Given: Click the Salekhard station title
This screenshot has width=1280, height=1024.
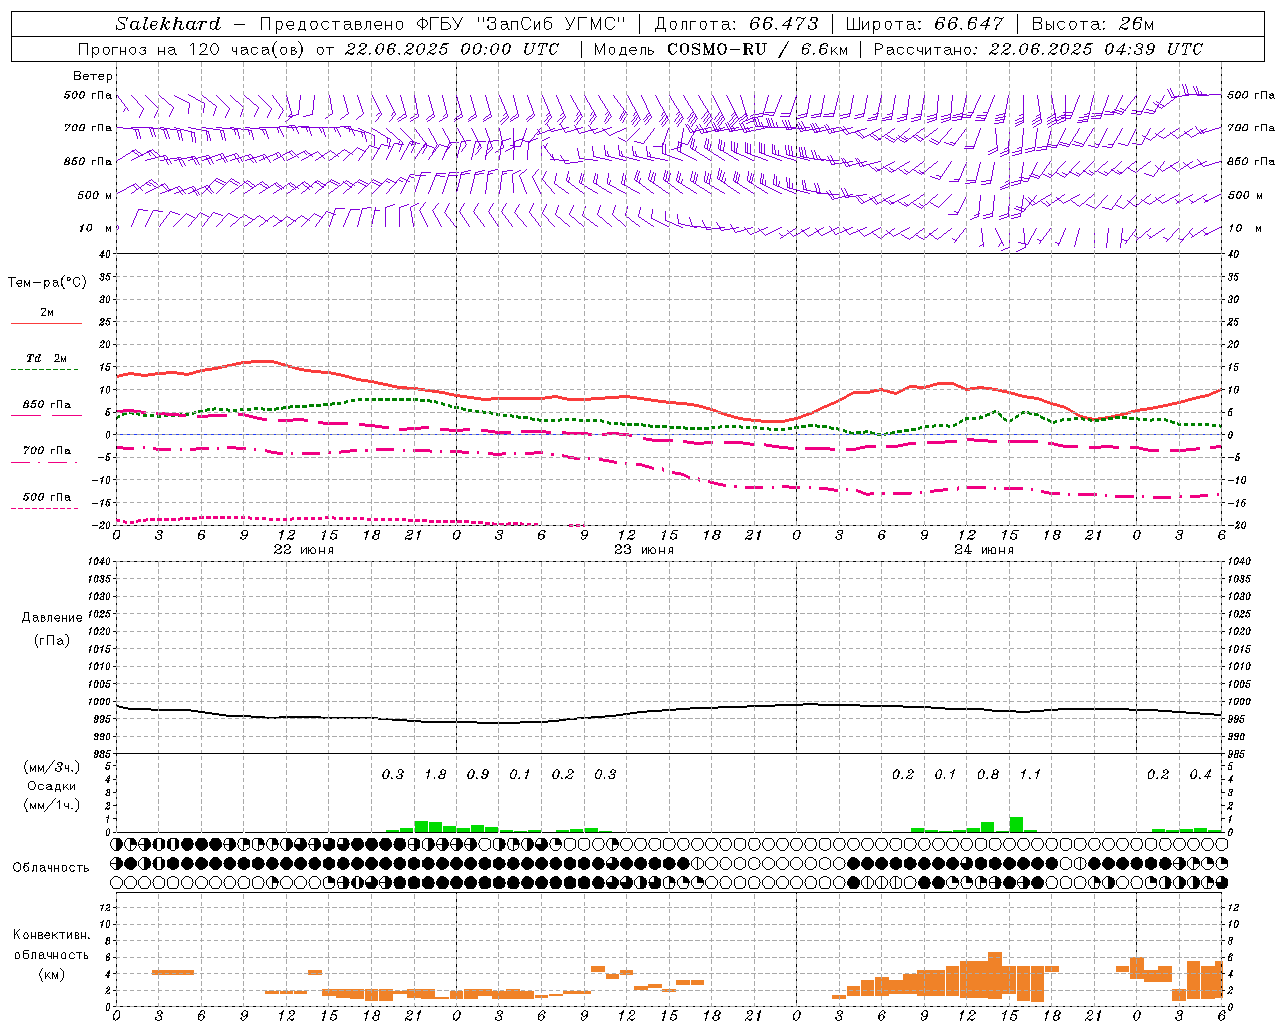Looking at the screenshot, I should (x=167, y=24).
